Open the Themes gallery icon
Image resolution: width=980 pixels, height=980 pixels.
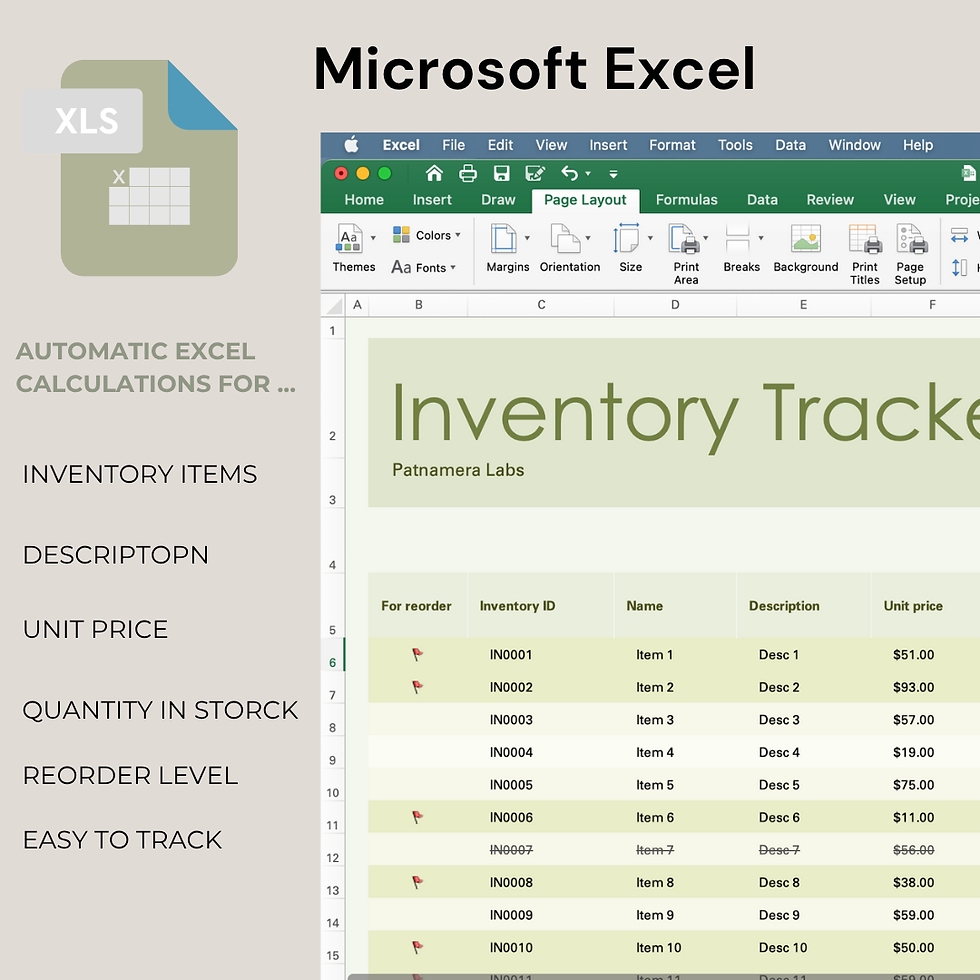[x=349, y=238]
